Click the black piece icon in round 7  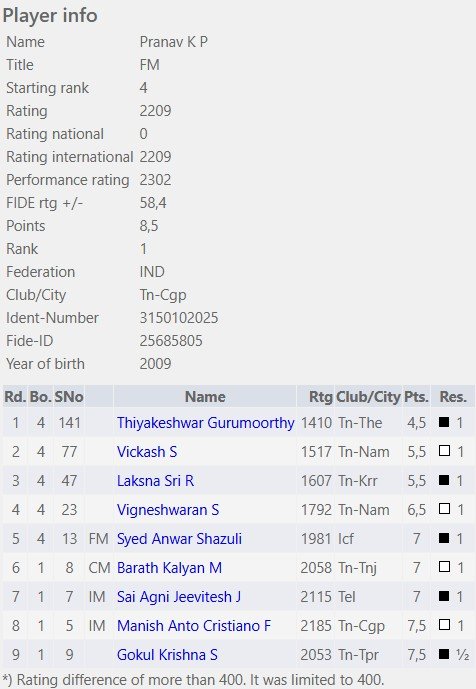tap(444, 596)
